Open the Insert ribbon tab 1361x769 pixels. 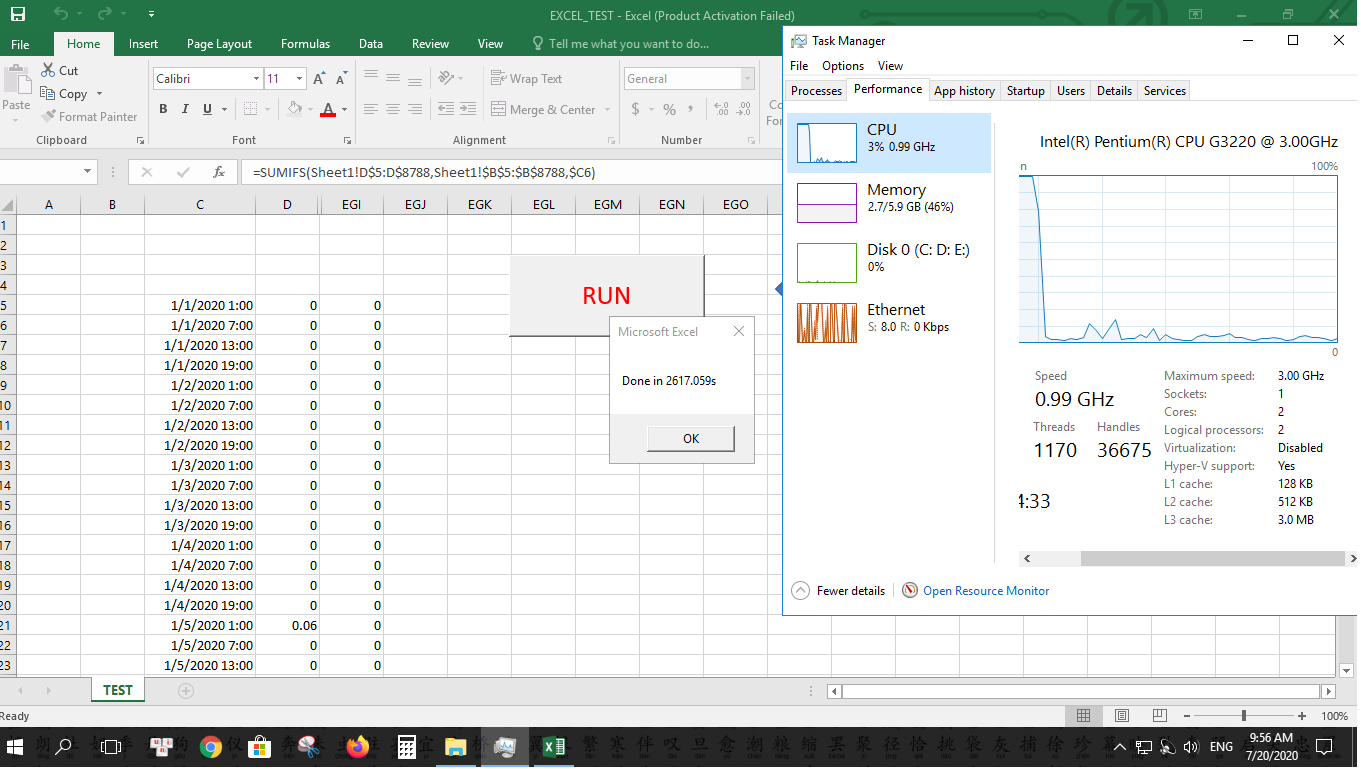click(x=143, y=44)
